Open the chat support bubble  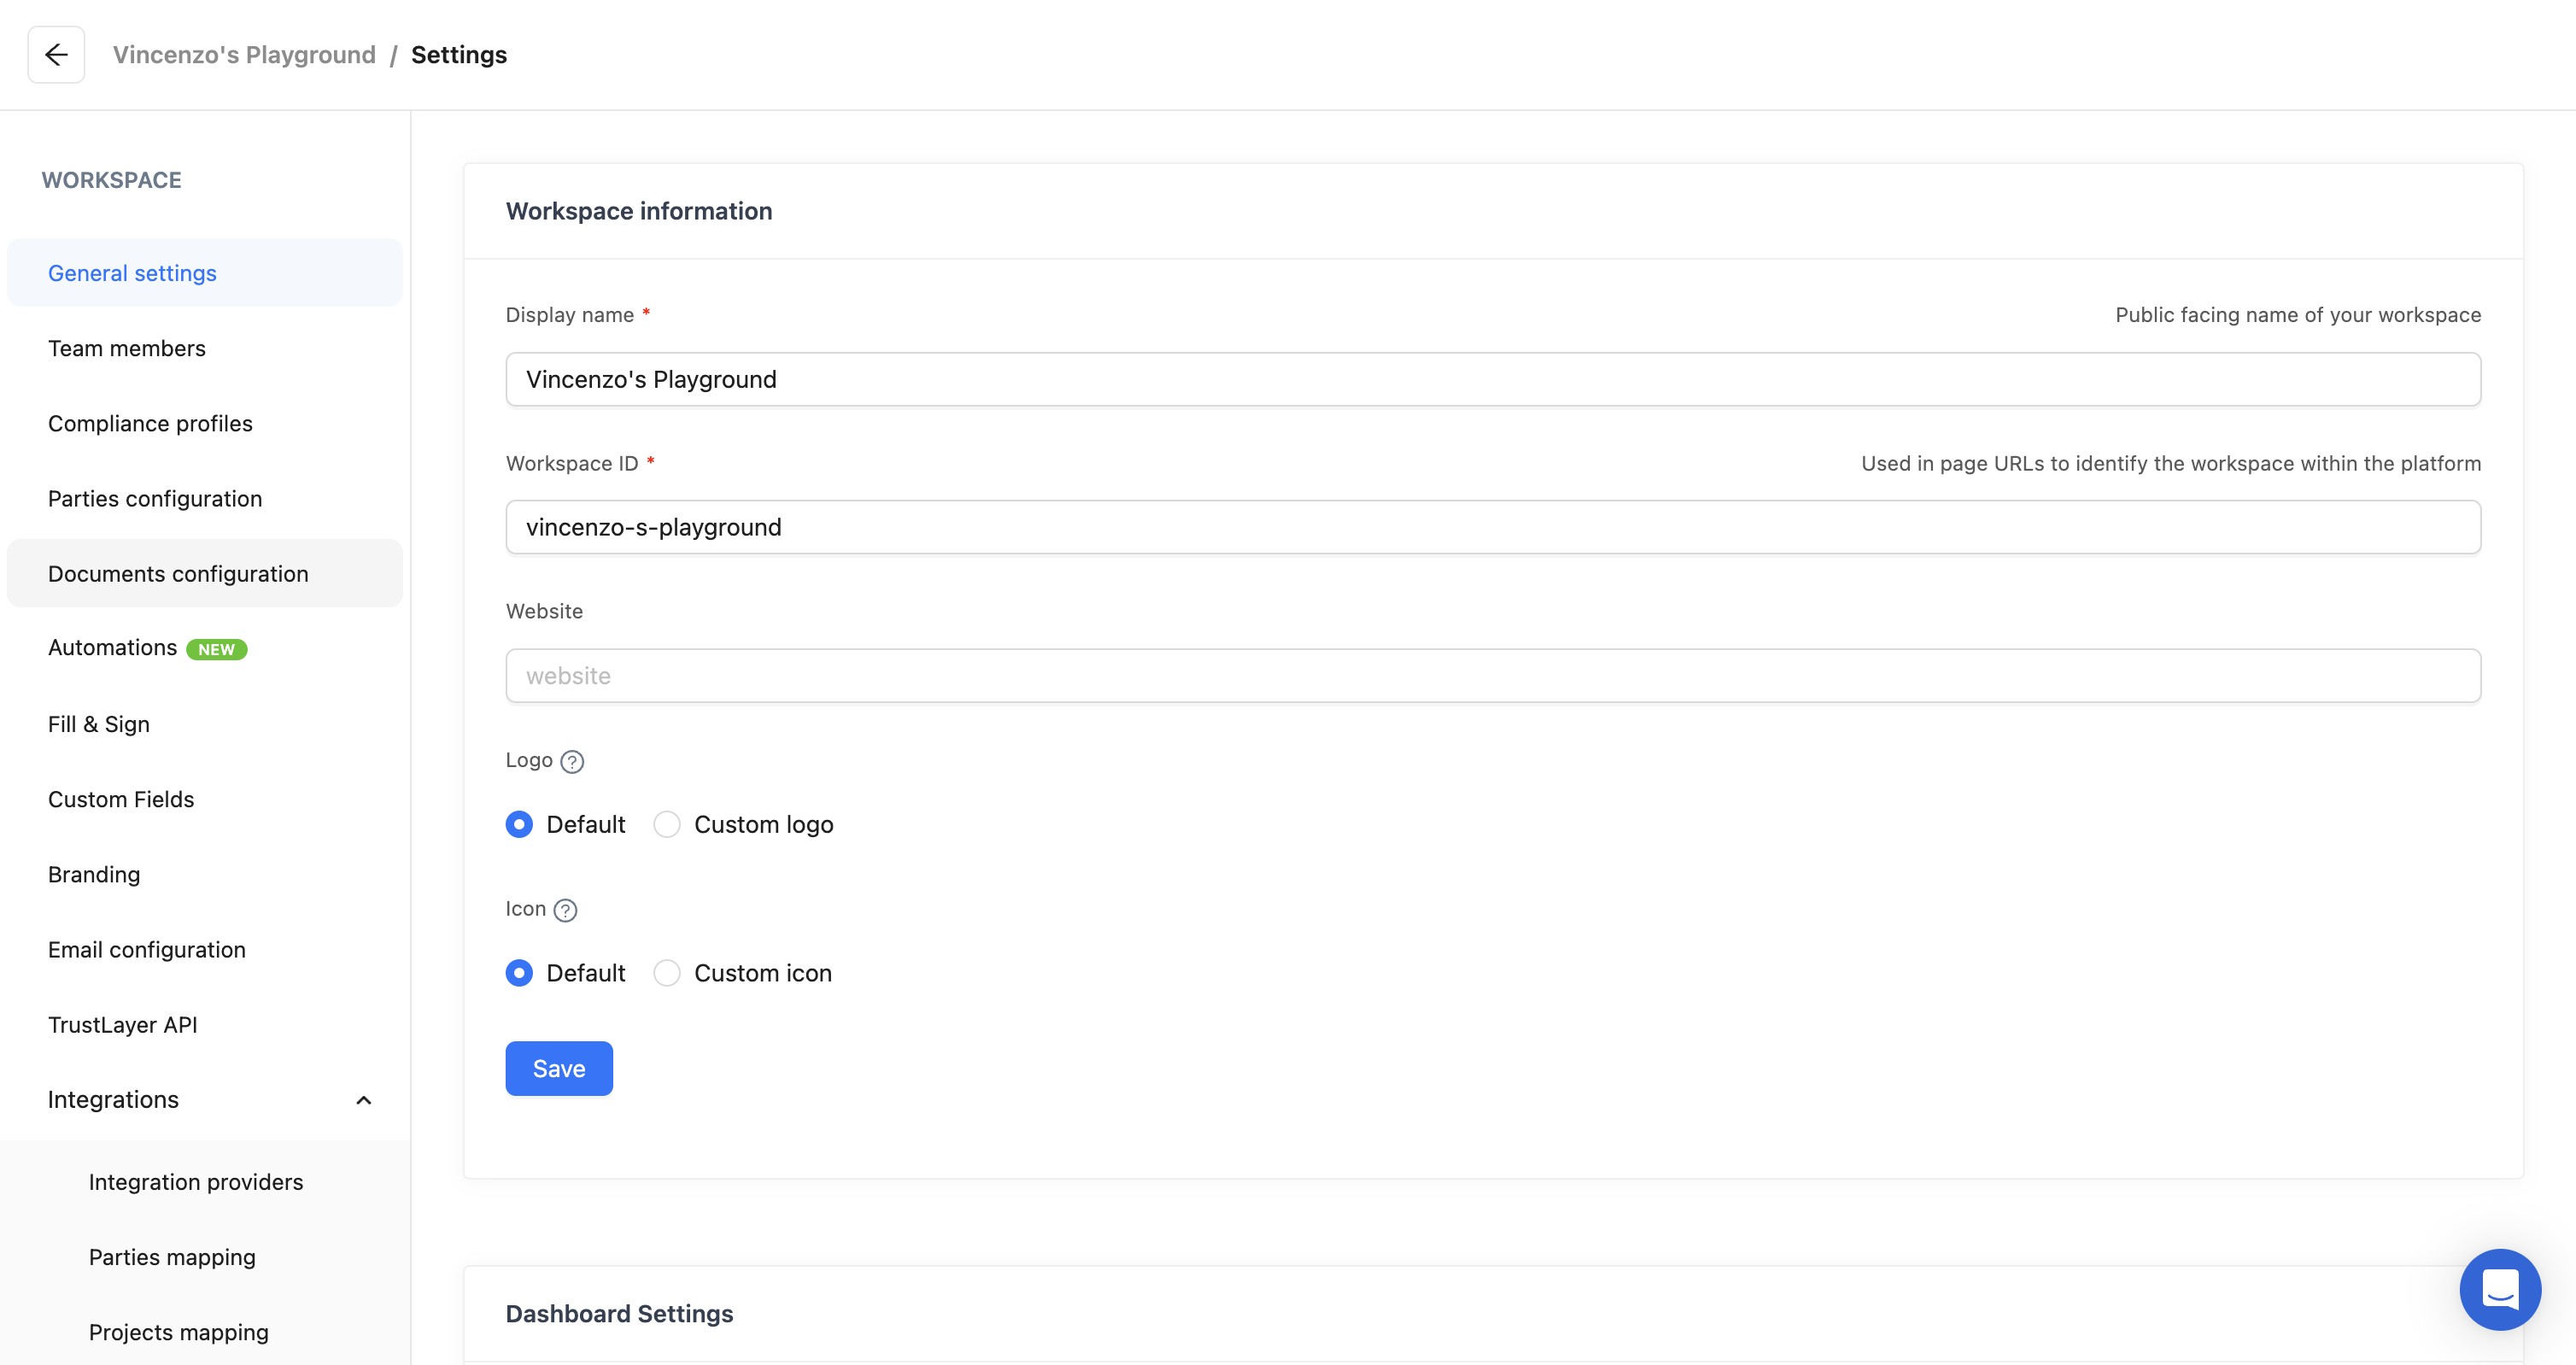(2499, 1289)
